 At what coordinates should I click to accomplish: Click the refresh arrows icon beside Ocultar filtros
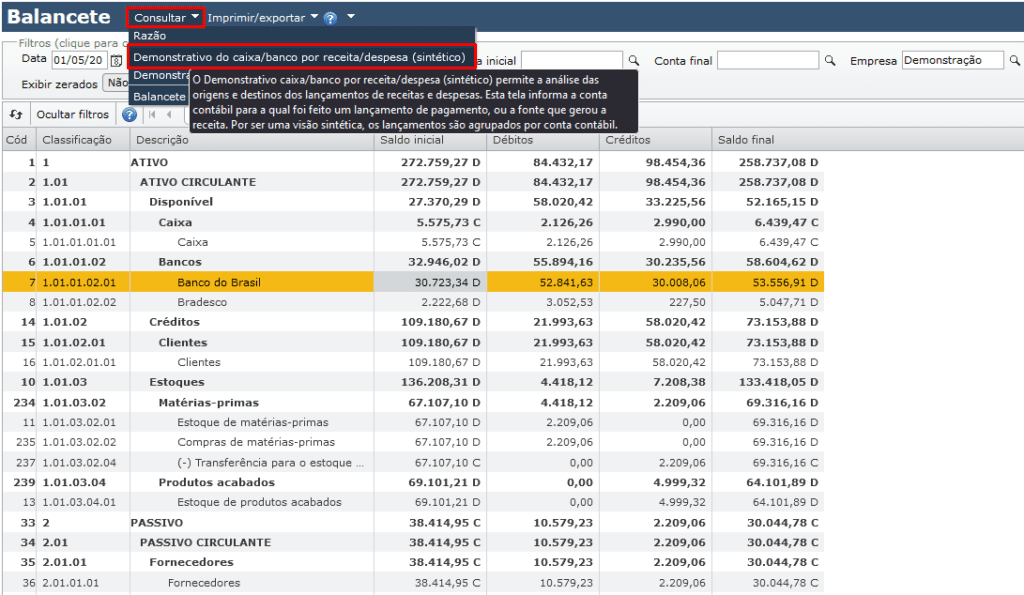(x=16, y=114)
